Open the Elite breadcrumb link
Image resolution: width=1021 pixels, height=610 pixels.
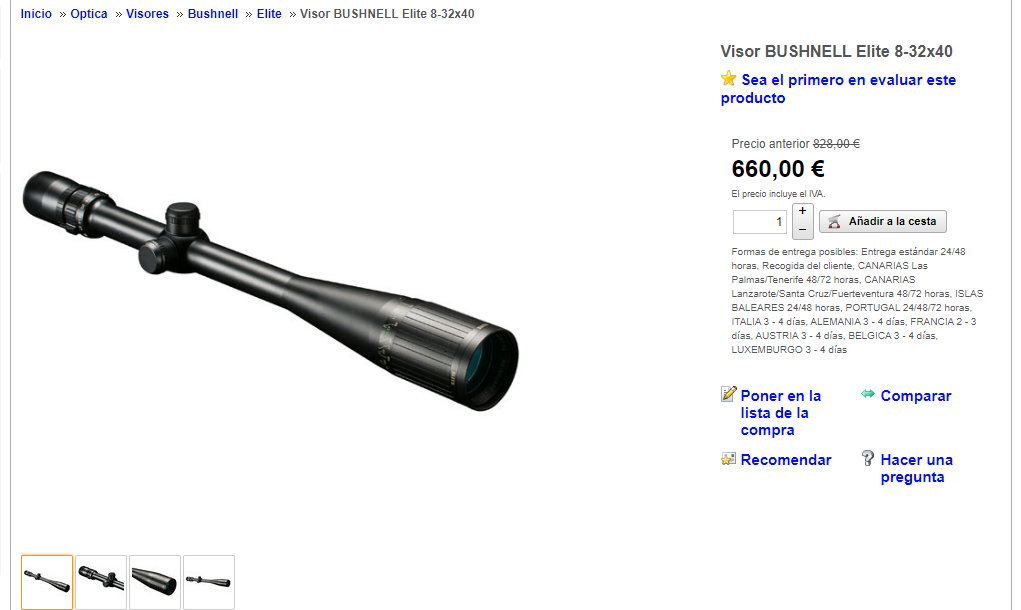coord(269,14)
